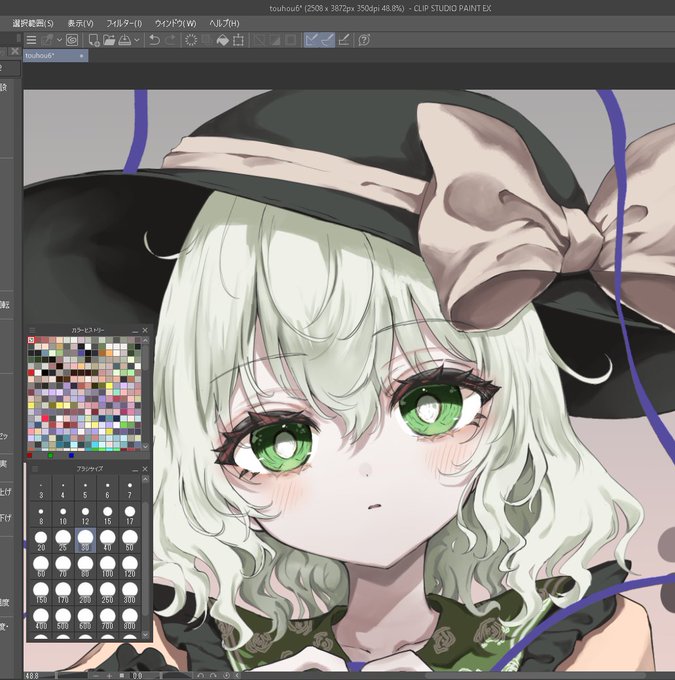
Task: Save the canvas with save icon
Action: (125, 40)
